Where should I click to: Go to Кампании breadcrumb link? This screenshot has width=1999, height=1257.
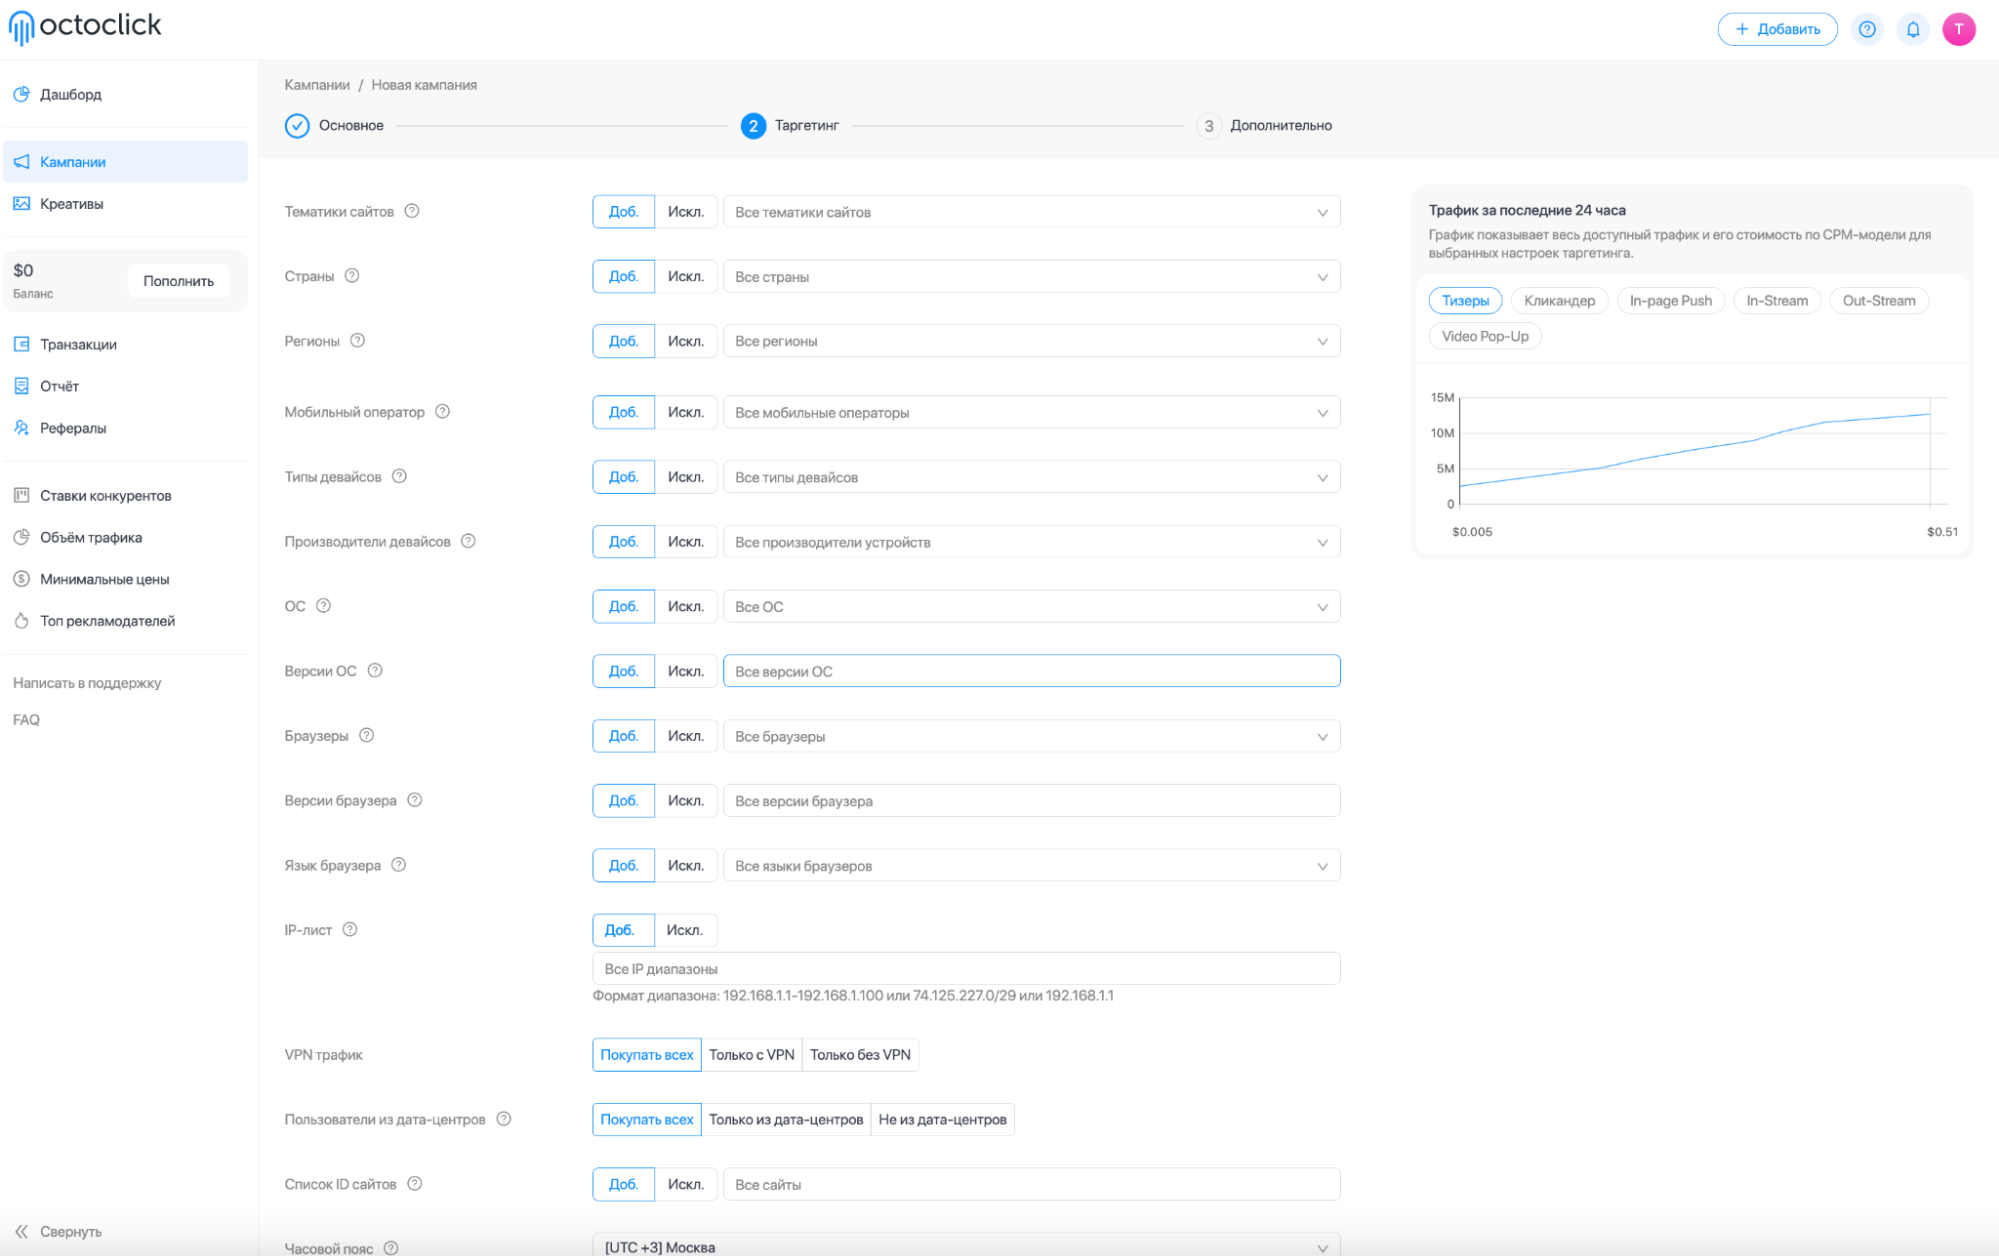point(317,85)
